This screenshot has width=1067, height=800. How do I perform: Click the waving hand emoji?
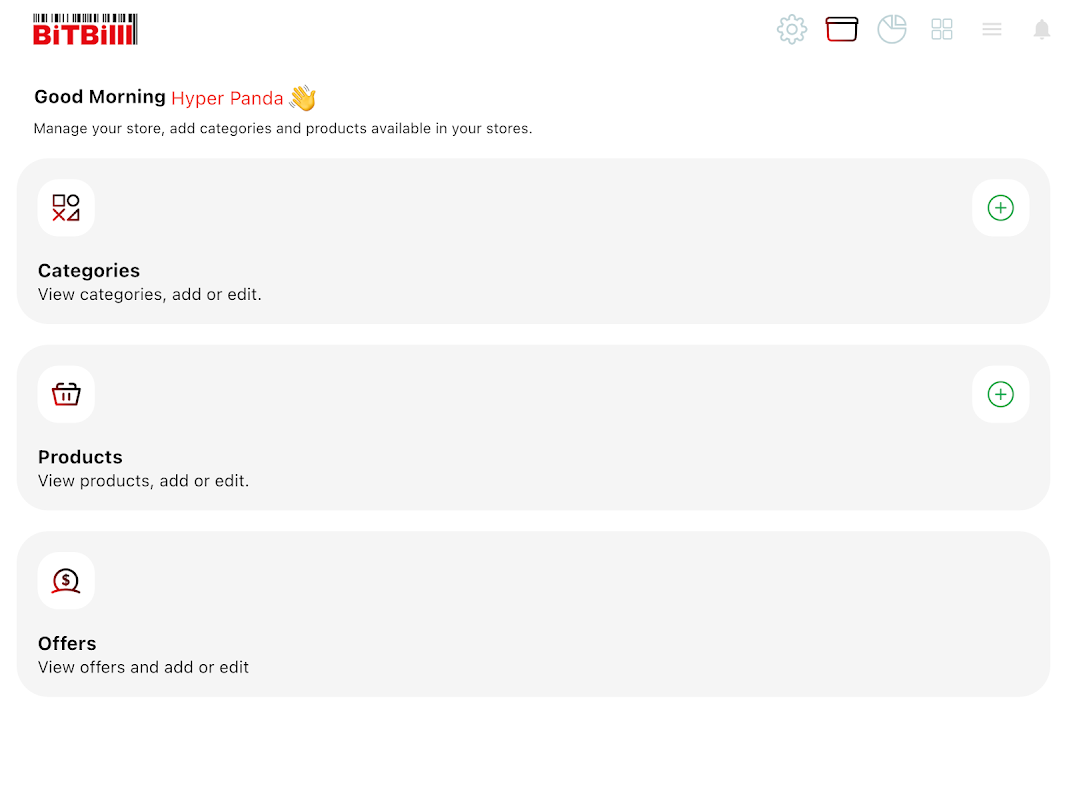303,97
